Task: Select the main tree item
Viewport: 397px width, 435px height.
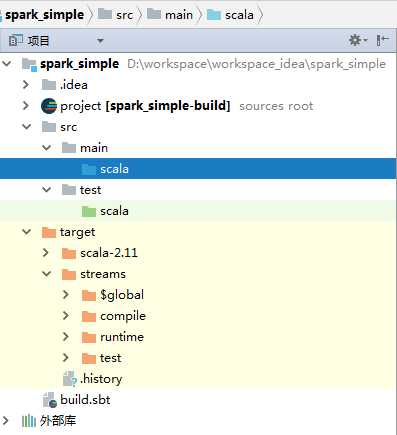Action: (94, 148)
